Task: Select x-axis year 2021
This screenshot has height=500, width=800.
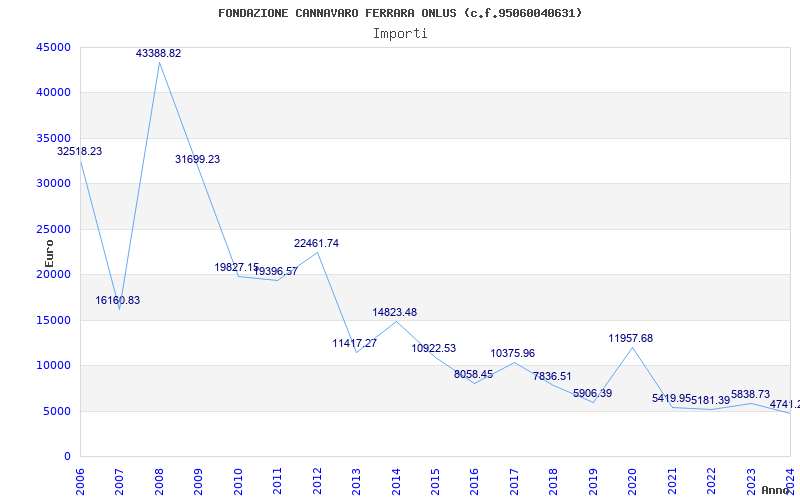Action: [x=672, y=482]
